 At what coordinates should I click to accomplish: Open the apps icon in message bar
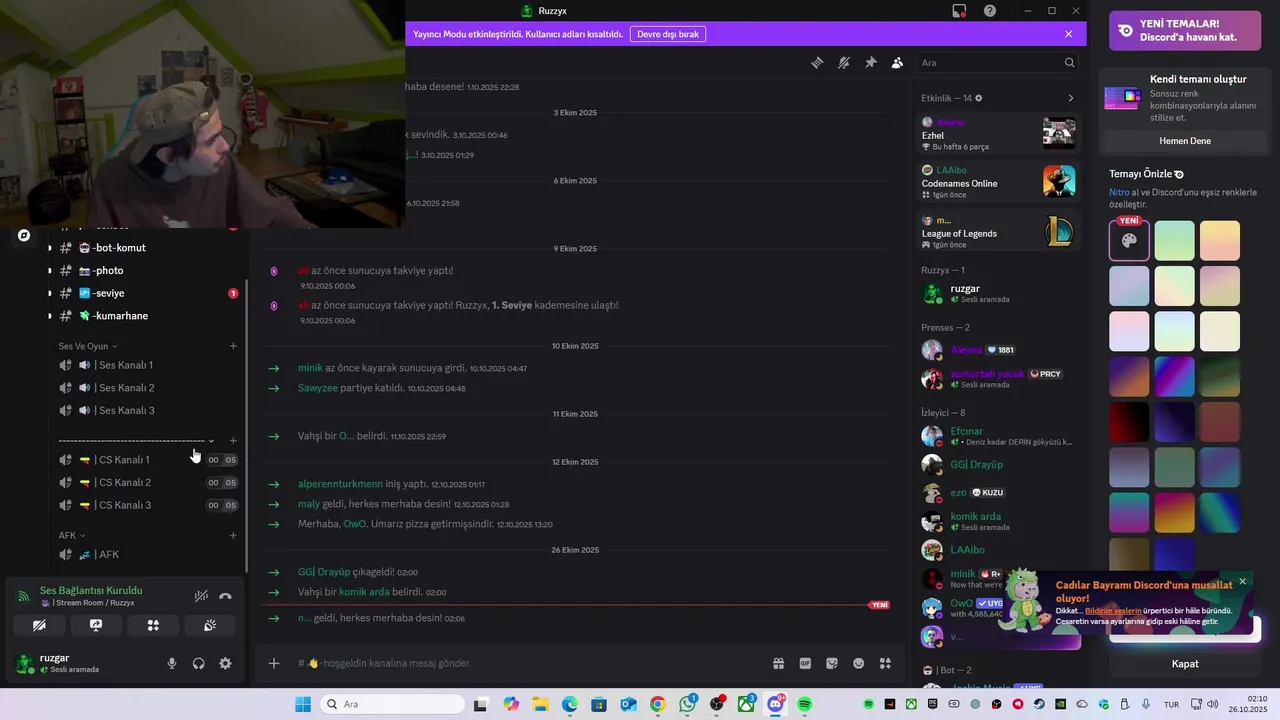point(885,663)
